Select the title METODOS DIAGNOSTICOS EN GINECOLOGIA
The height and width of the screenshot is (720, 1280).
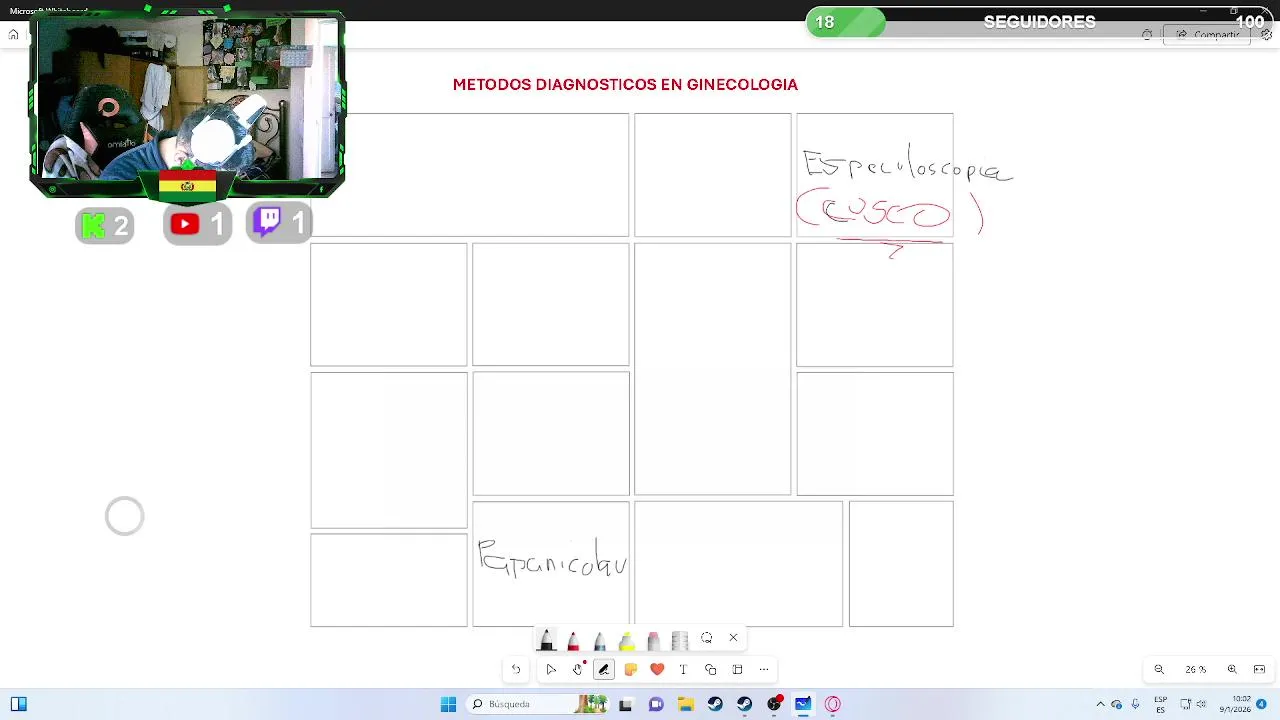[x=625, y=85]
